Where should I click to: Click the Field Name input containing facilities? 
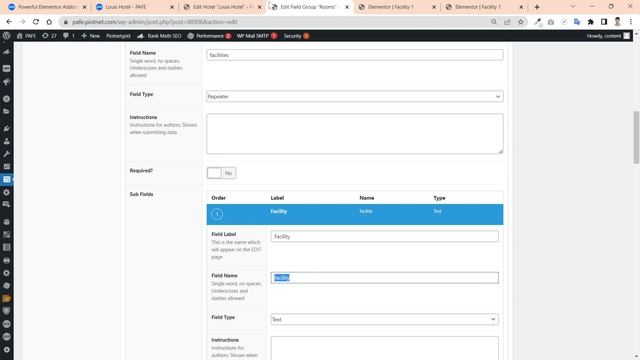pos(355,55)
